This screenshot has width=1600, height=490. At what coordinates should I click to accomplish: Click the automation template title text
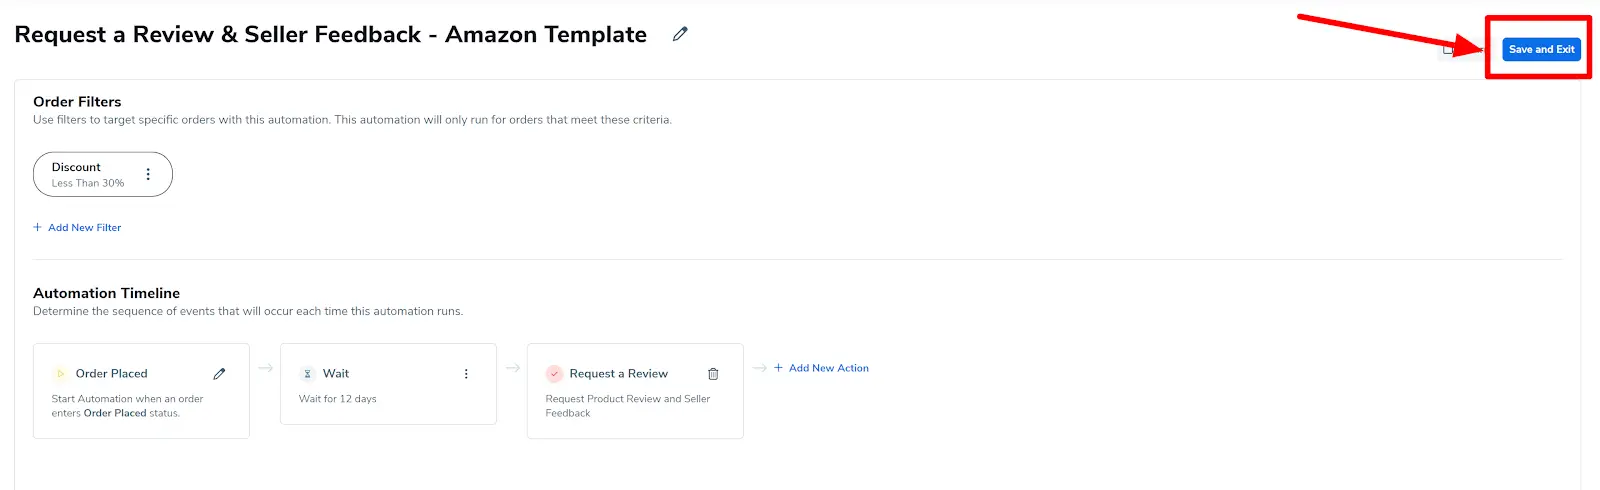[330, 35]
